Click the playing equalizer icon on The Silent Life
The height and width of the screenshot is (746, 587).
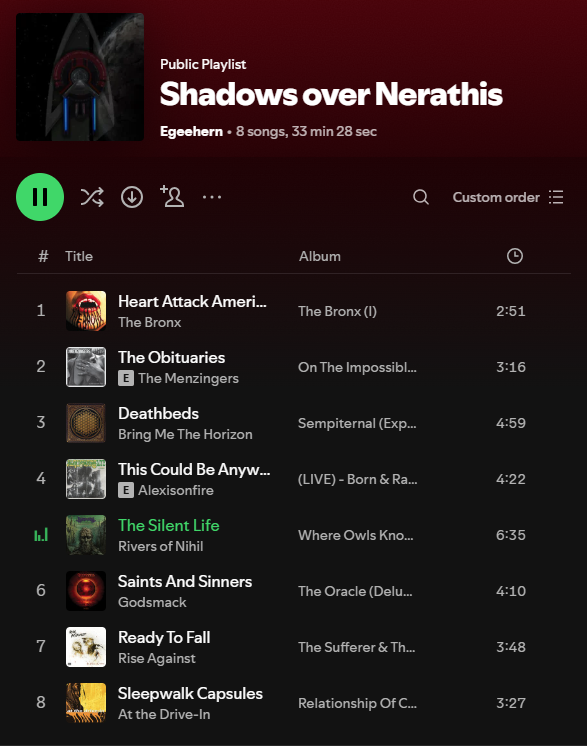(x=41, y=535)
